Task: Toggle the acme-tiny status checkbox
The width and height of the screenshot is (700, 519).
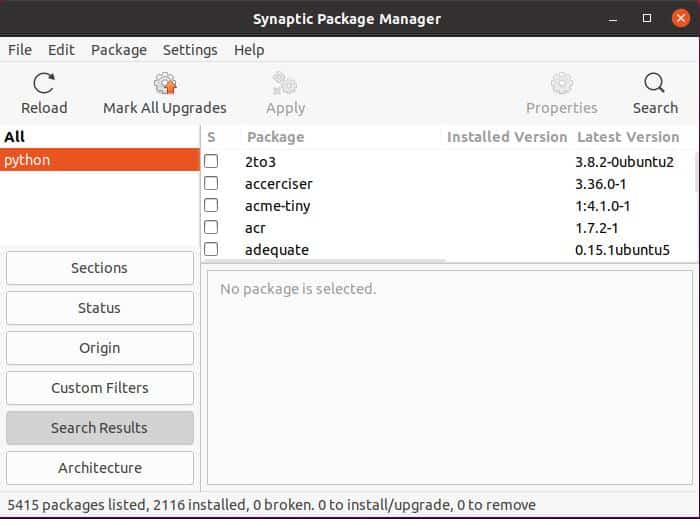Action: pyautogui.click(x=211, y=205)
